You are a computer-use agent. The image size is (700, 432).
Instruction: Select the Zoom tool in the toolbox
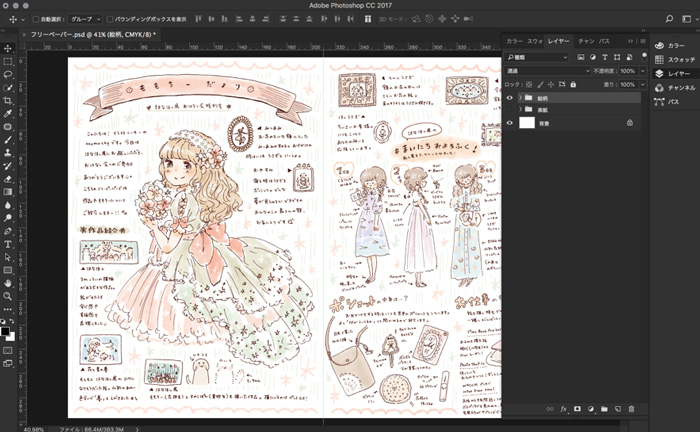click(x=8, y=296)
